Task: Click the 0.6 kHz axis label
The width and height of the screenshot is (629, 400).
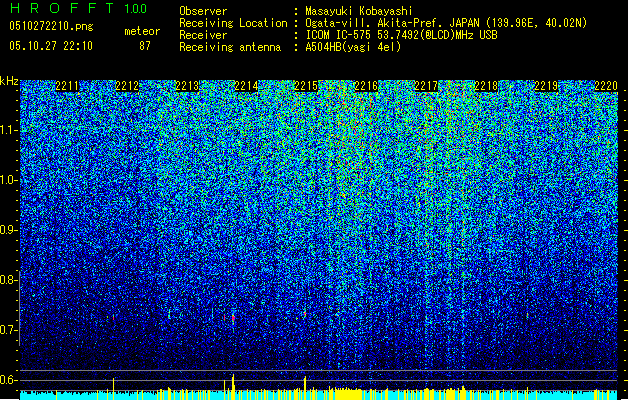Action: click(8, 380)
